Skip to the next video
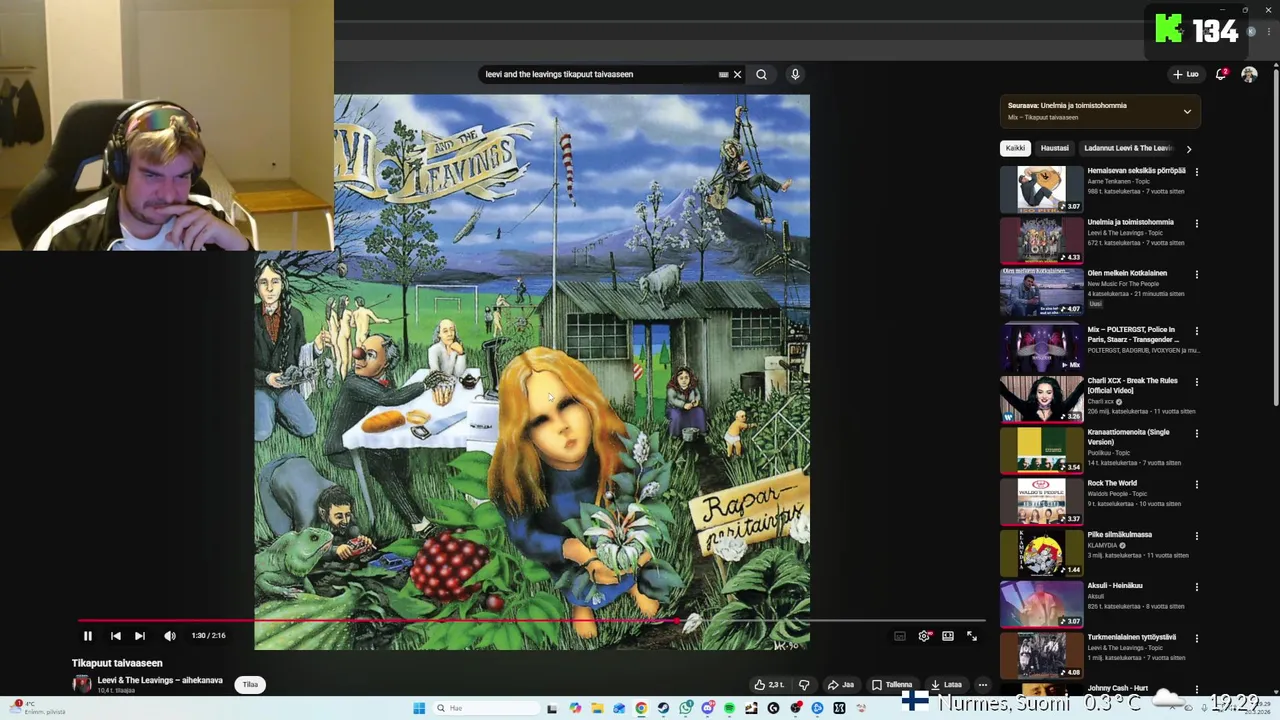 pyautogui.click(x=140, y=636)
